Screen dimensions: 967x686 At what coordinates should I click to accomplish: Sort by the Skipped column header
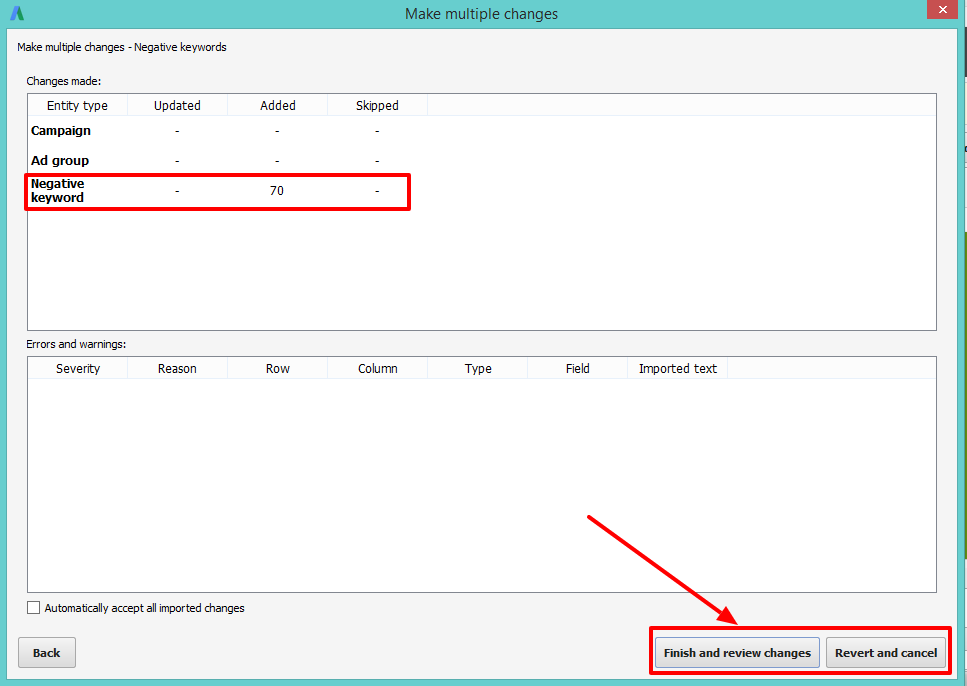point(377,105)
